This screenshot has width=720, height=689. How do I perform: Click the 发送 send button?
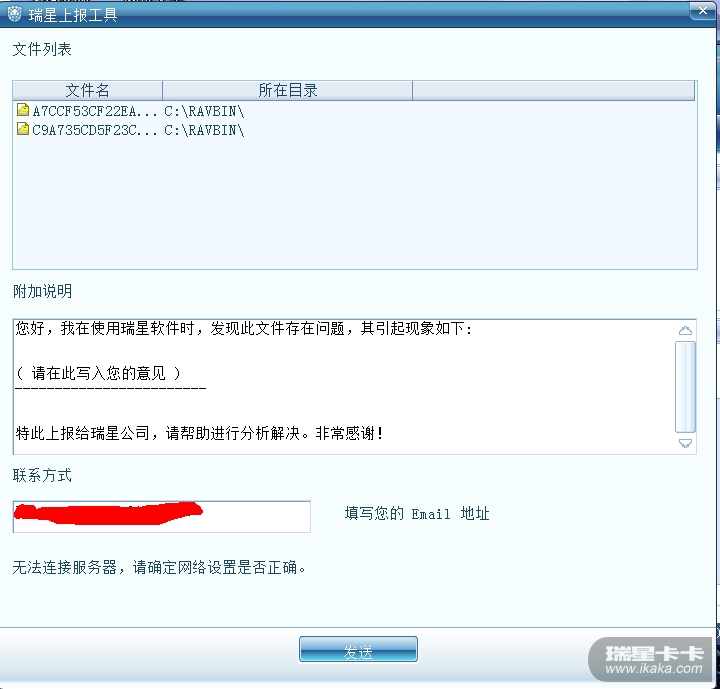coord(358,649)
